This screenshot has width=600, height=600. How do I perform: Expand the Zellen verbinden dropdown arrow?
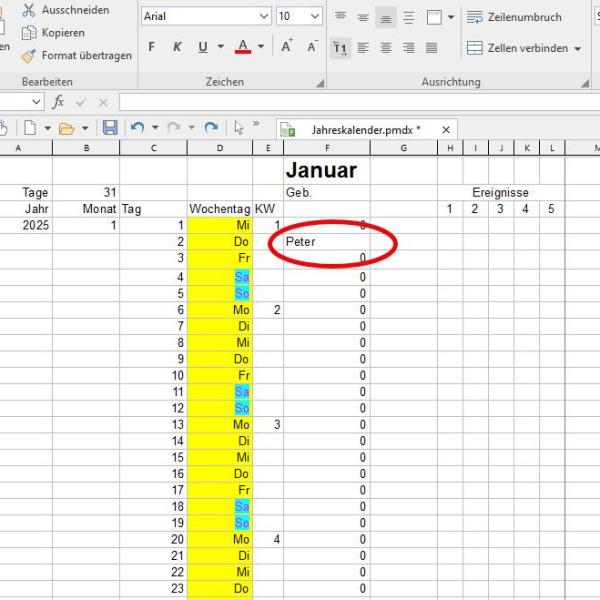tap(577, 48)
